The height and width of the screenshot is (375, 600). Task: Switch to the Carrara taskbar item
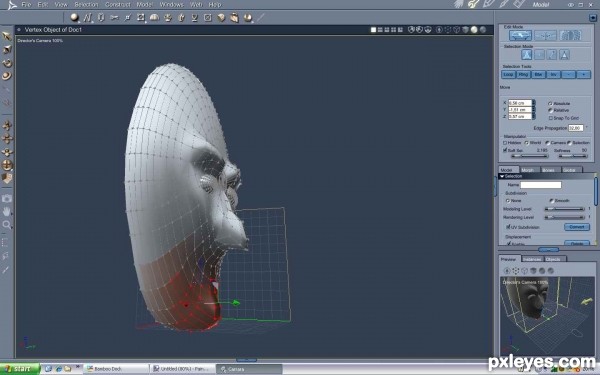[249, 369]
